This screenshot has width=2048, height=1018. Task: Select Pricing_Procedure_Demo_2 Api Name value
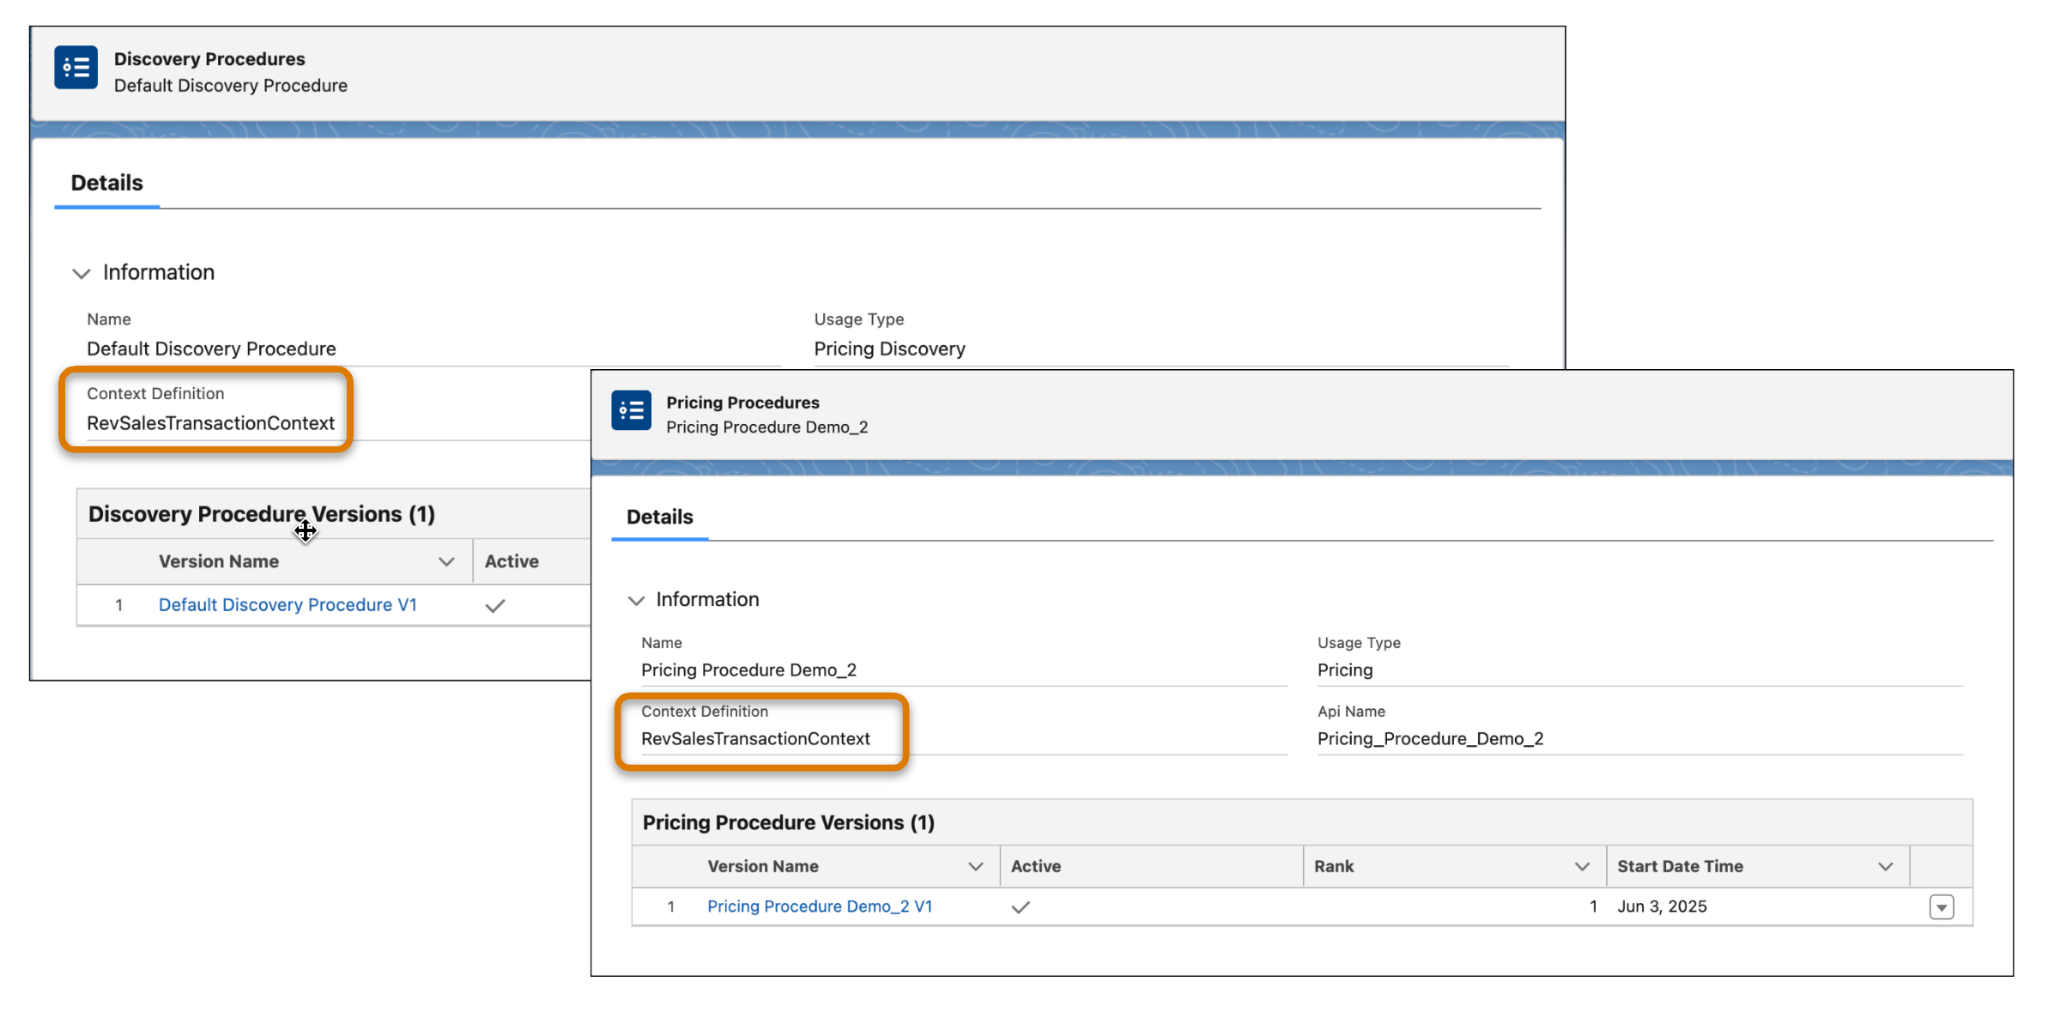pos(1430,739)
